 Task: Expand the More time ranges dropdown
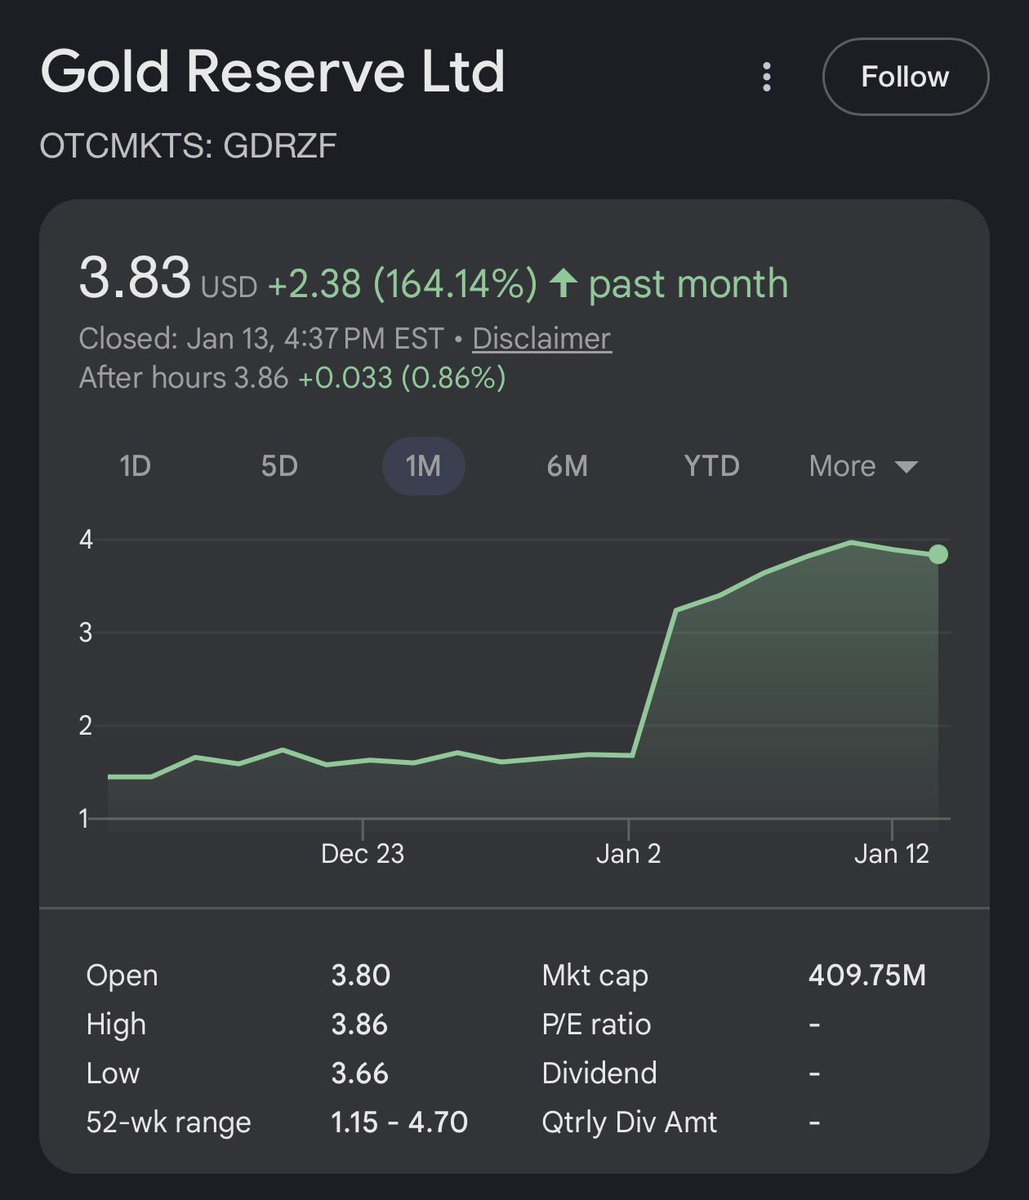pyautogui.click(x=863, y=466)
